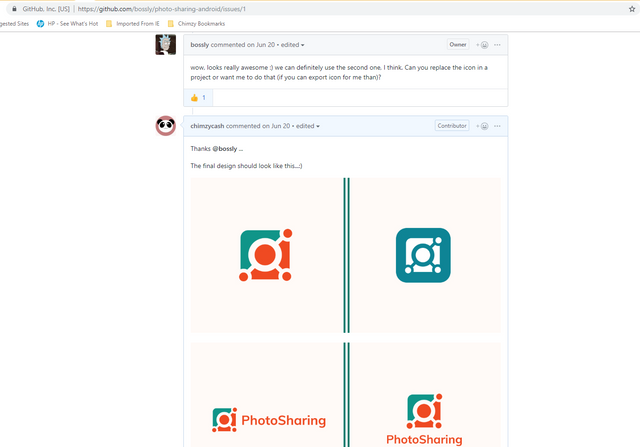
Task: Click the URL in the address bar
Action: click(x=162, y=9)
